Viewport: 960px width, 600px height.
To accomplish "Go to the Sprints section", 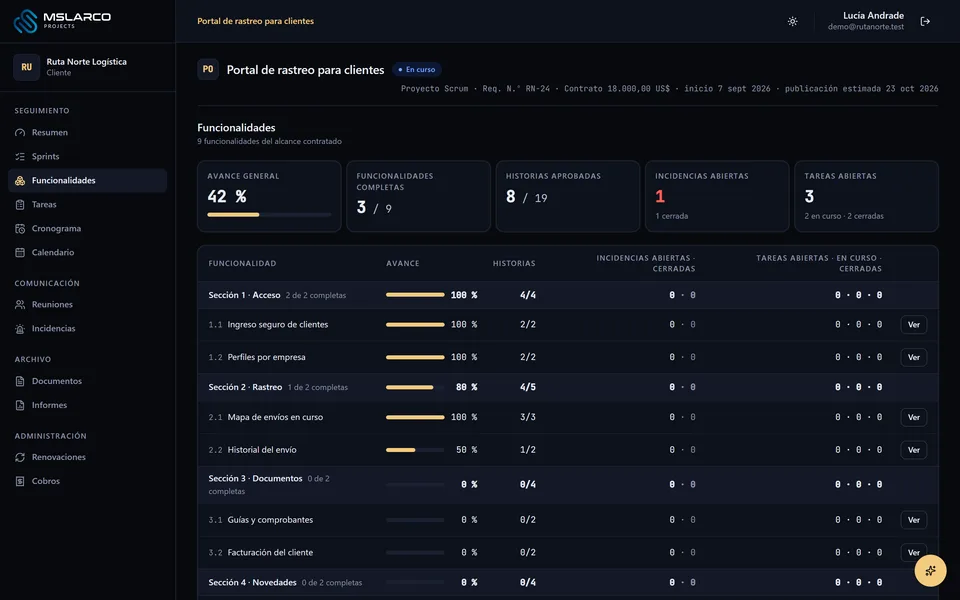I will [88, 156].
